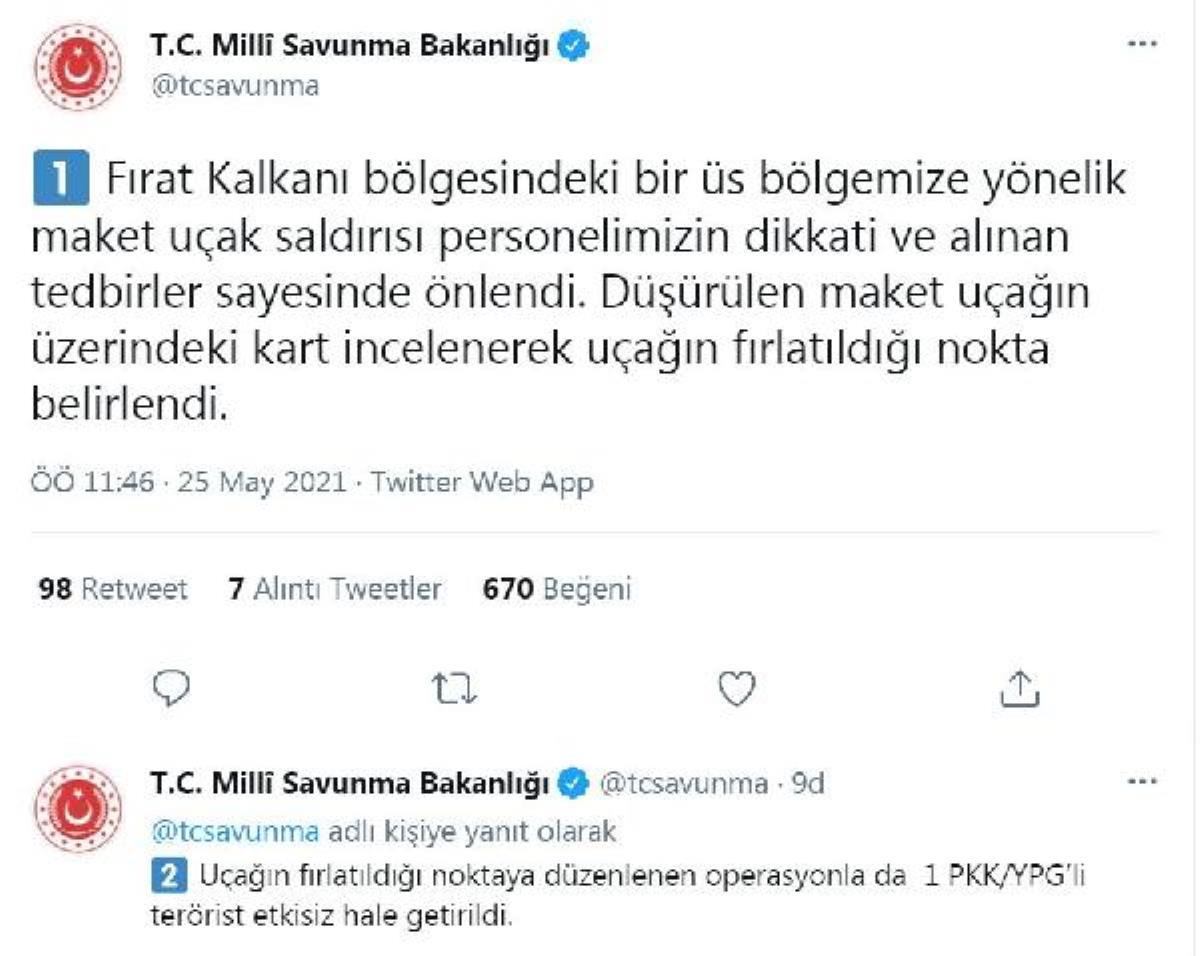Screen dimensions: 1200x956
Task: Retweet the main tweet
Action: tap(456, 687)
